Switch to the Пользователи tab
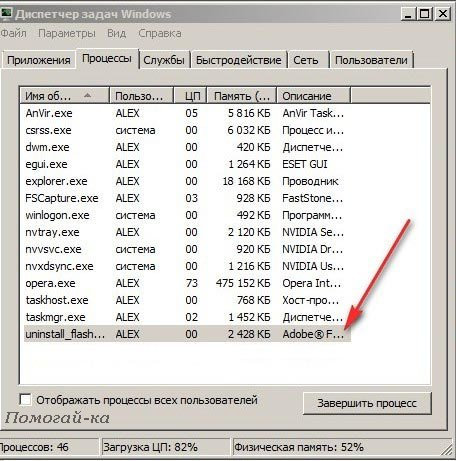The width and height of the screenshot is (456, 461). point(371,60)
